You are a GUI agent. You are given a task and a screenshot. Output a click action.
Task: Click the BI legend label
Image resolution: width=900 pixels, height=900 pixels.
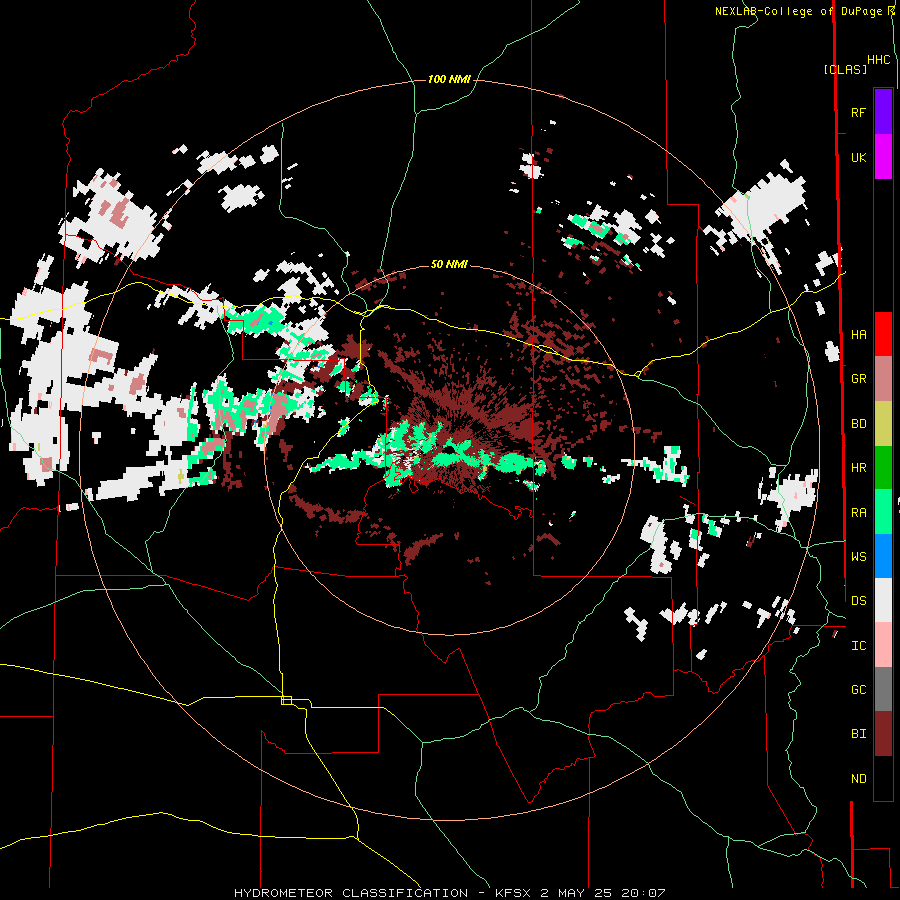[x=858, y=734]
